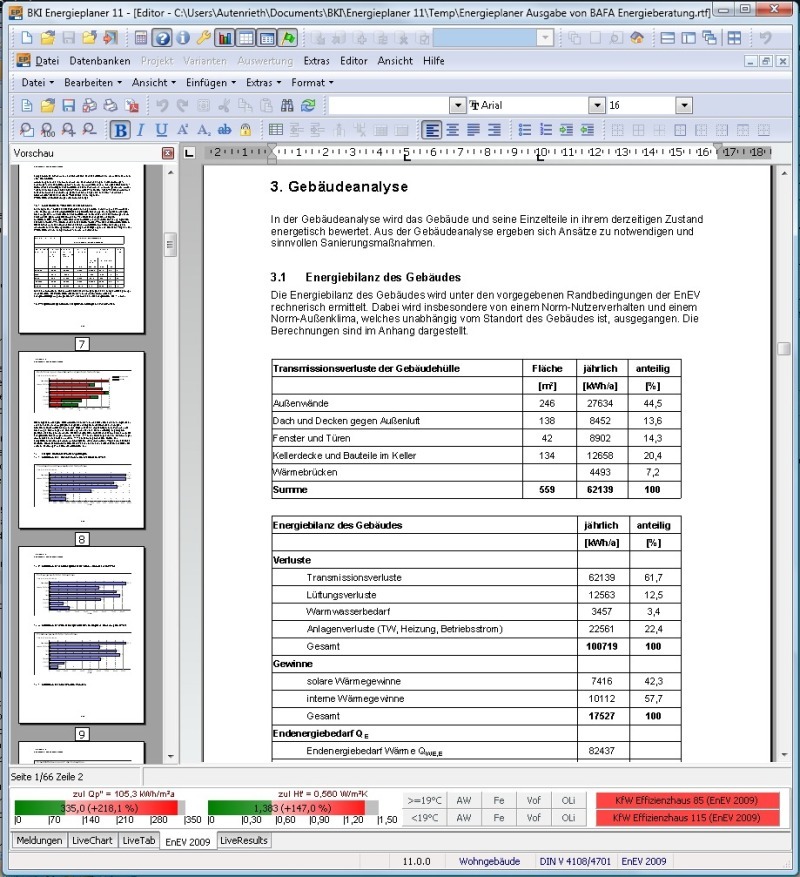Open the Format dropdown menu
Viewport: 800px width, 877px height.
tap(312, 83)
